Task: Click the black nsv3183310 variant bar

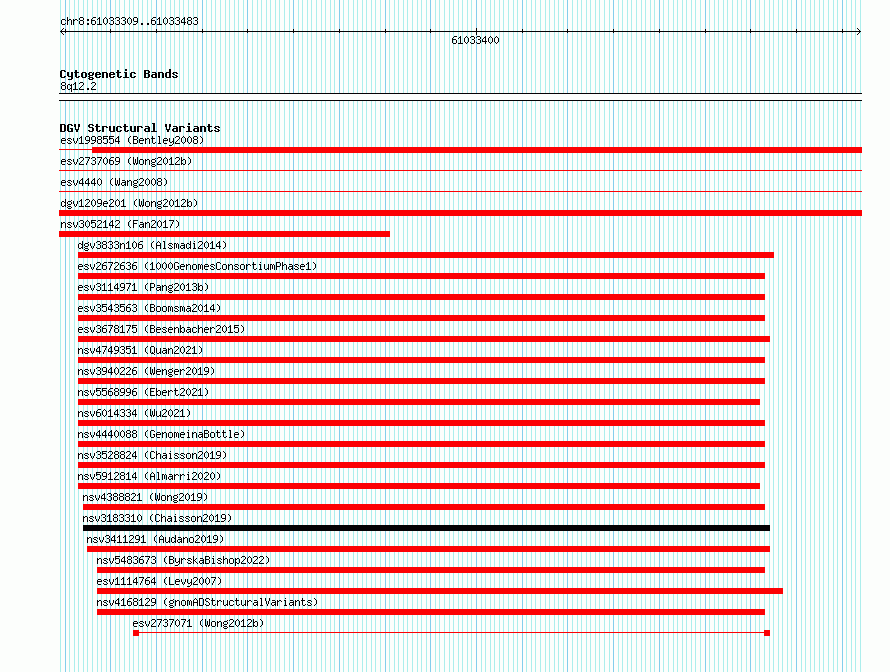Action: [x=426, y=528]
